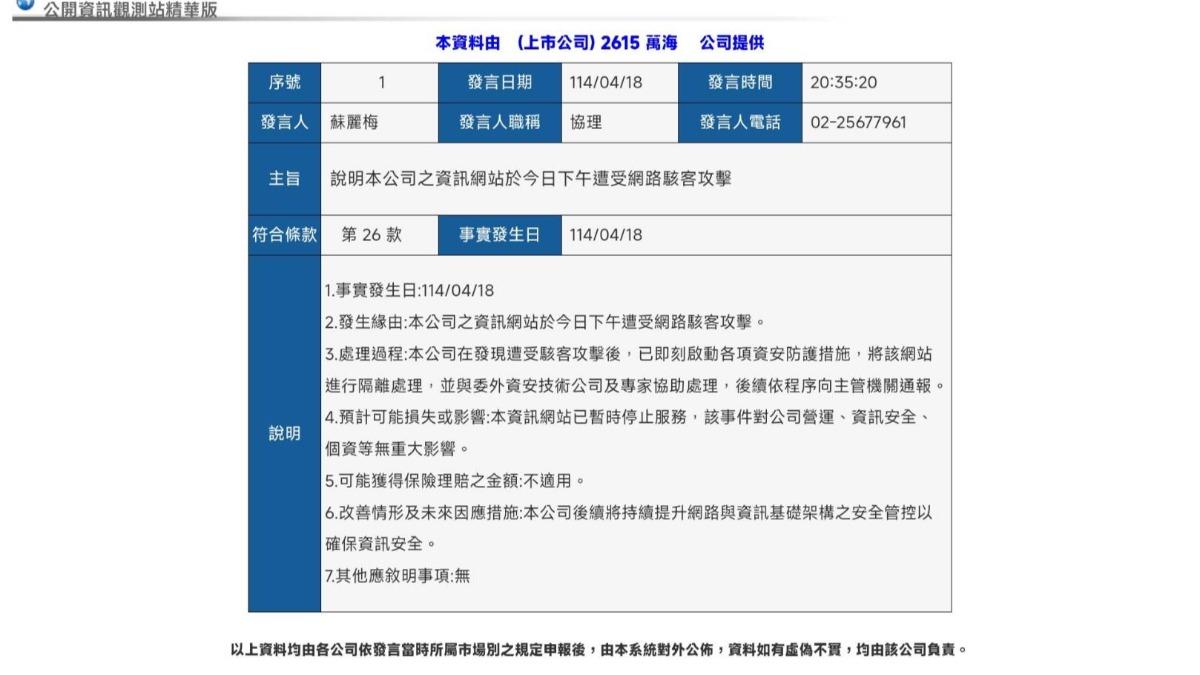The width and height of the screenshot is (1200, 675).
Task: Click the 發言人 header cell
Action: (284, 123)
